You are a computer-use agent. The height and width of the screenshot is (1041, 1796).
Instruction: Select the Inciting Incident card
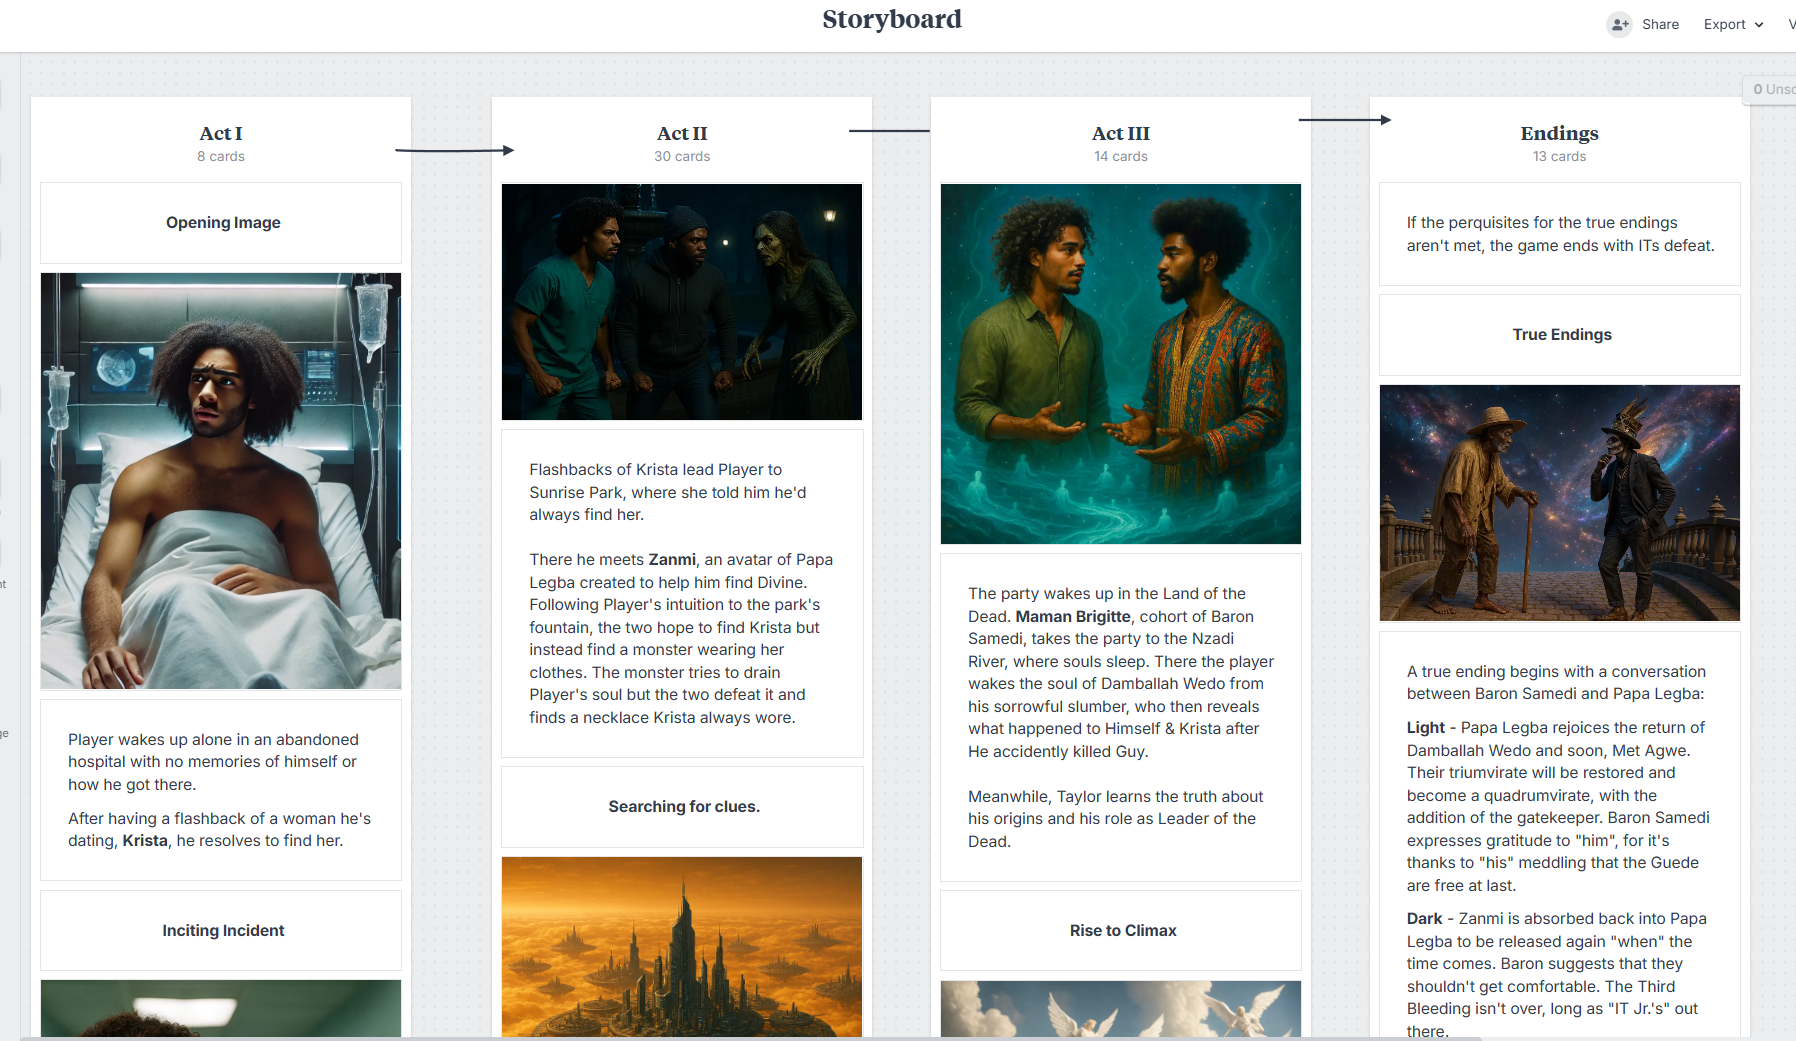pyautogui.click(x=221, y=930)
